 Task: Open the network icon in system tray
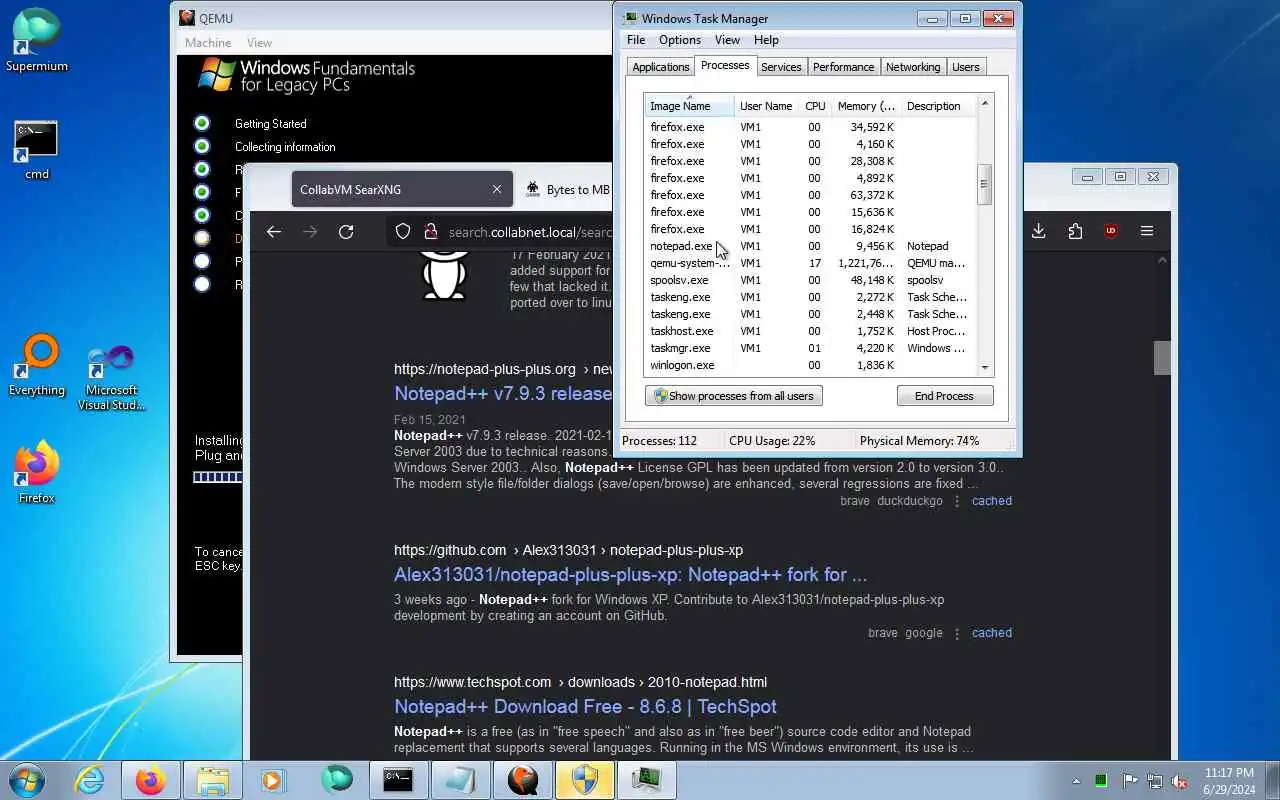point(1155,781)
